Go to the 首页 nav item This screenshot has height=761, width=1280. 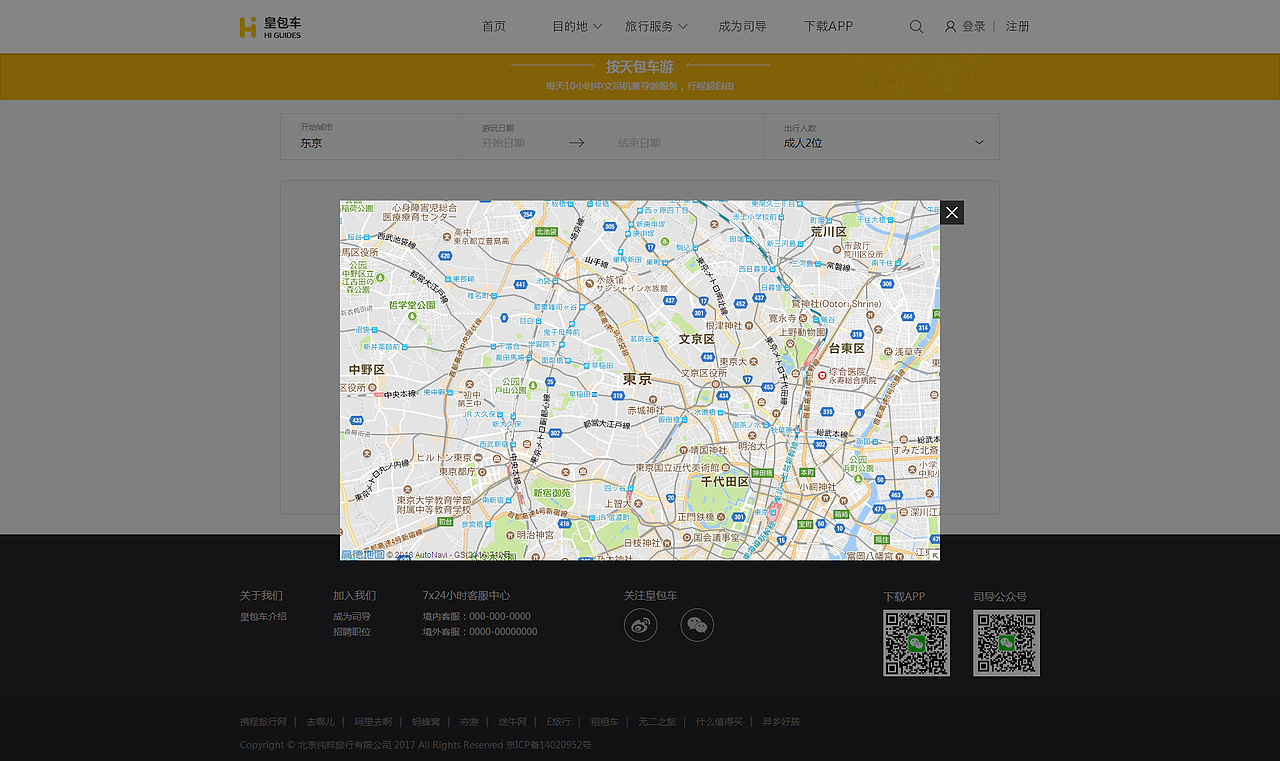494,27
